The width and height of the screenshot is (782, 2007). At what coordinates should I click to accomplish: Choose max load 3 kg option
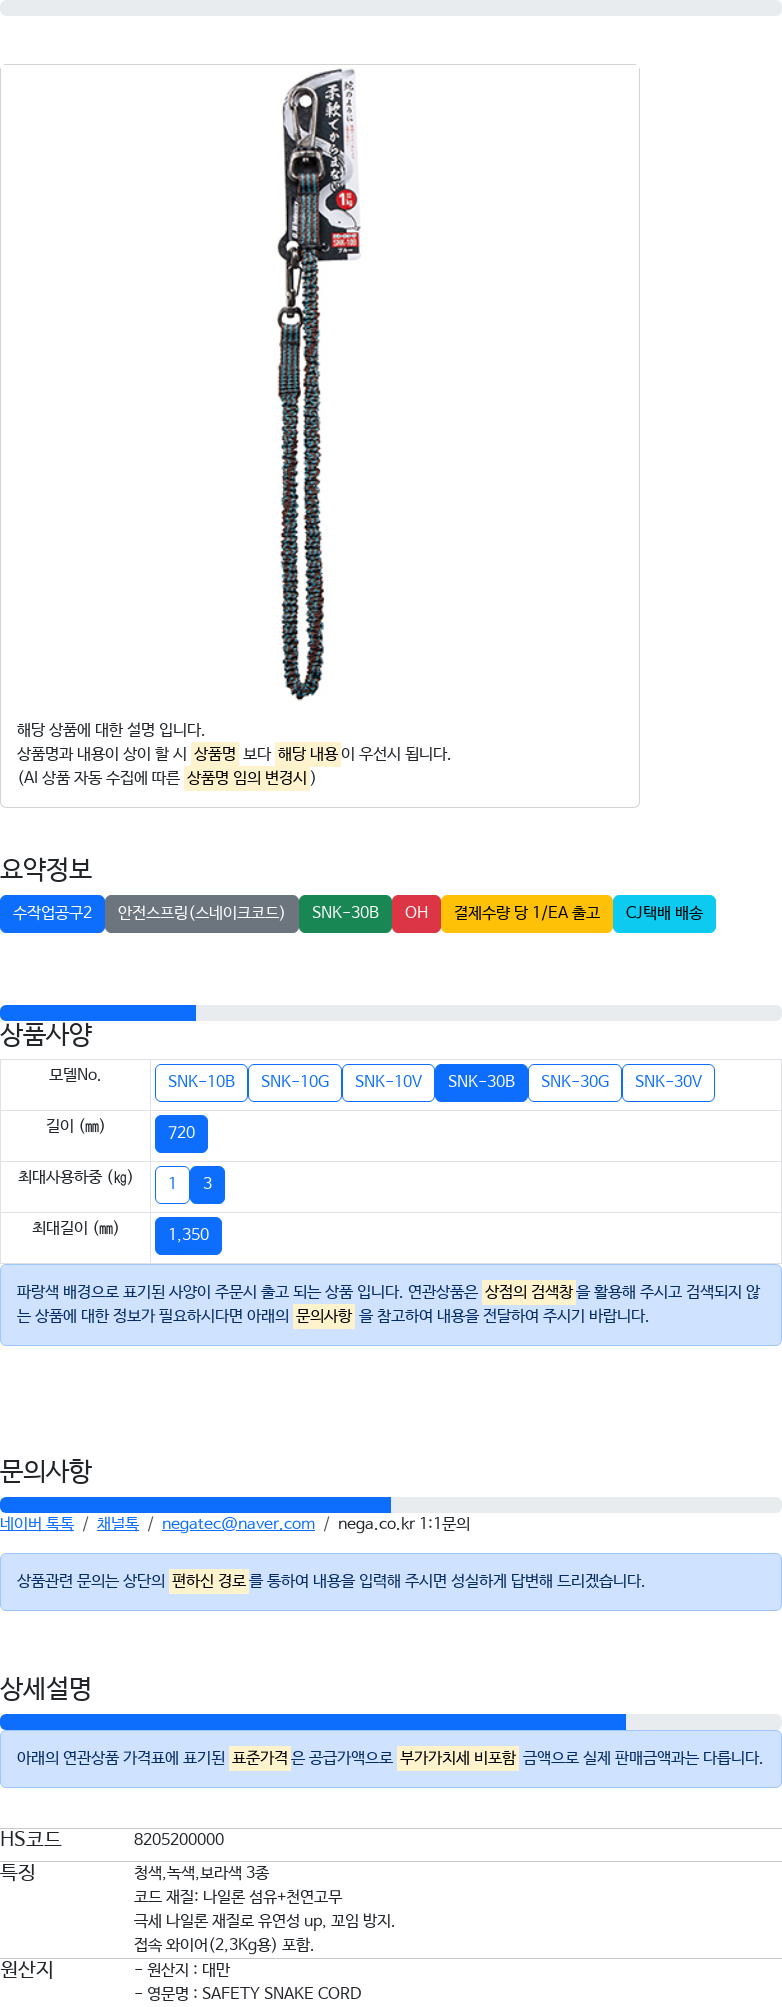point(207,1184)
